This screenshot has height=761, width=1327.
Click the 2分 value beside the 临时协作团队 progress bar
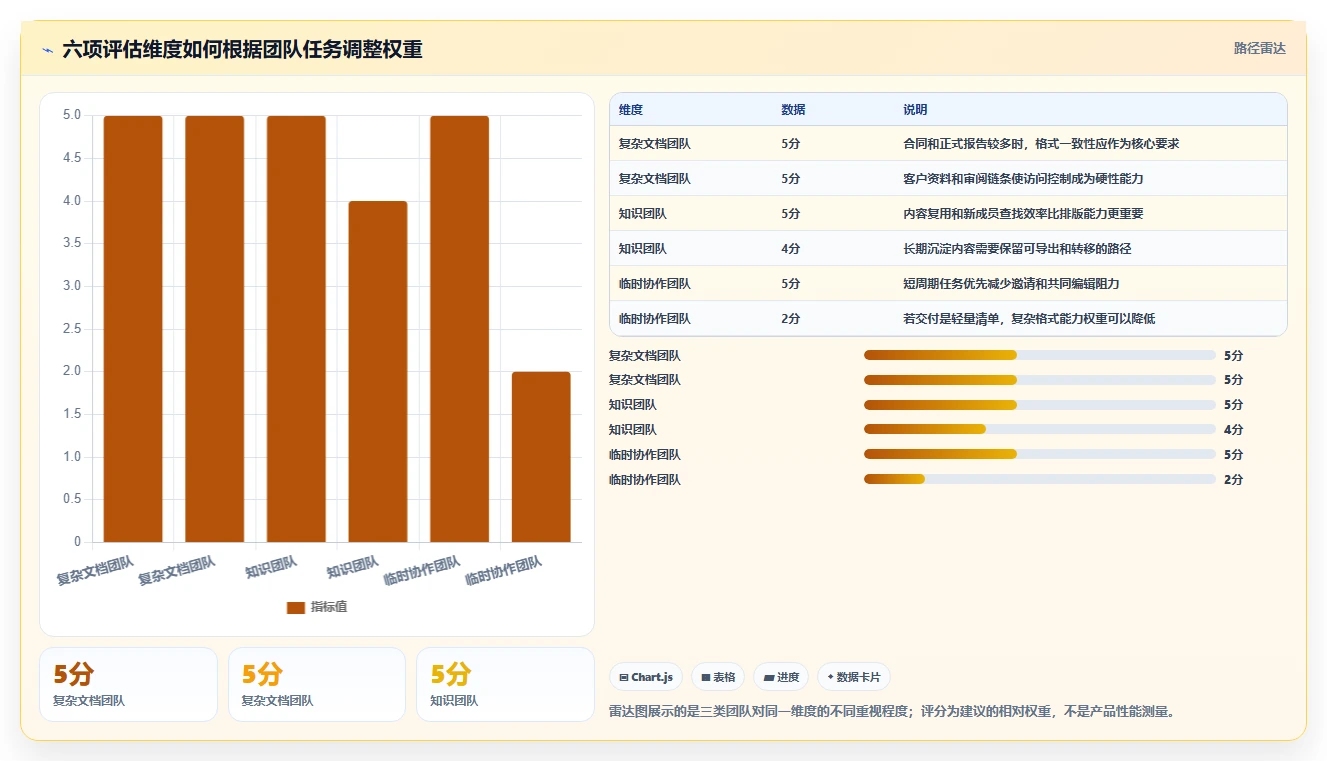1233,480
